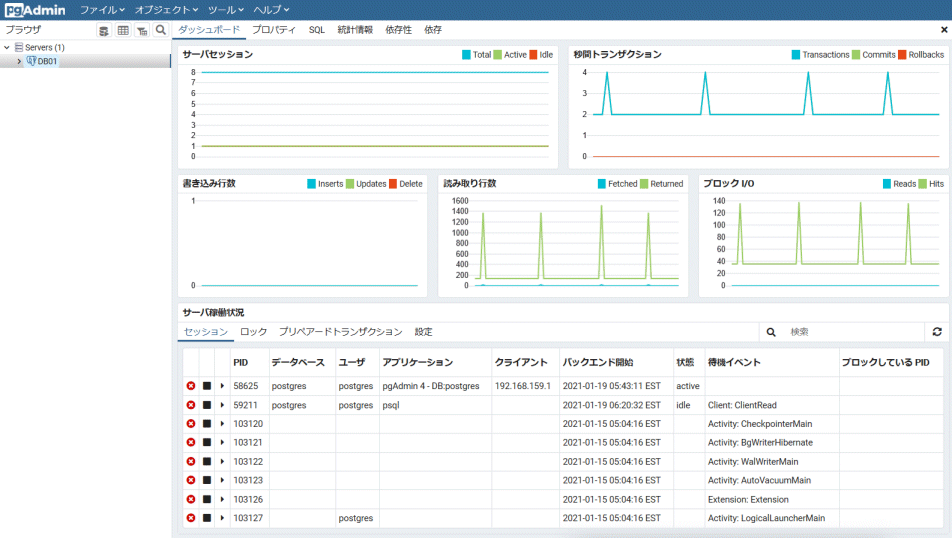Expand details row for PID 58625

click(x=222, y=386)
